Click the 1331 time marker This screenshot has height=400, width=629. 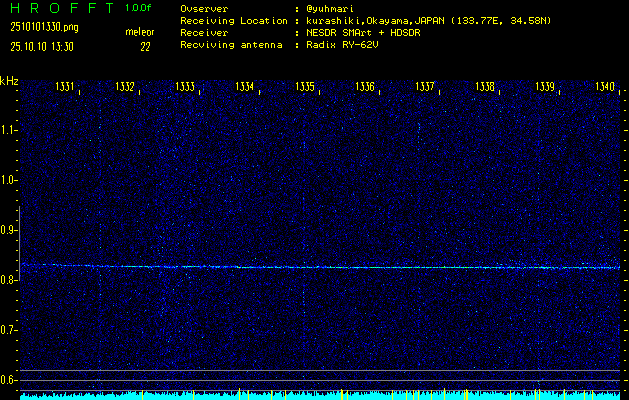coord(66,88)
